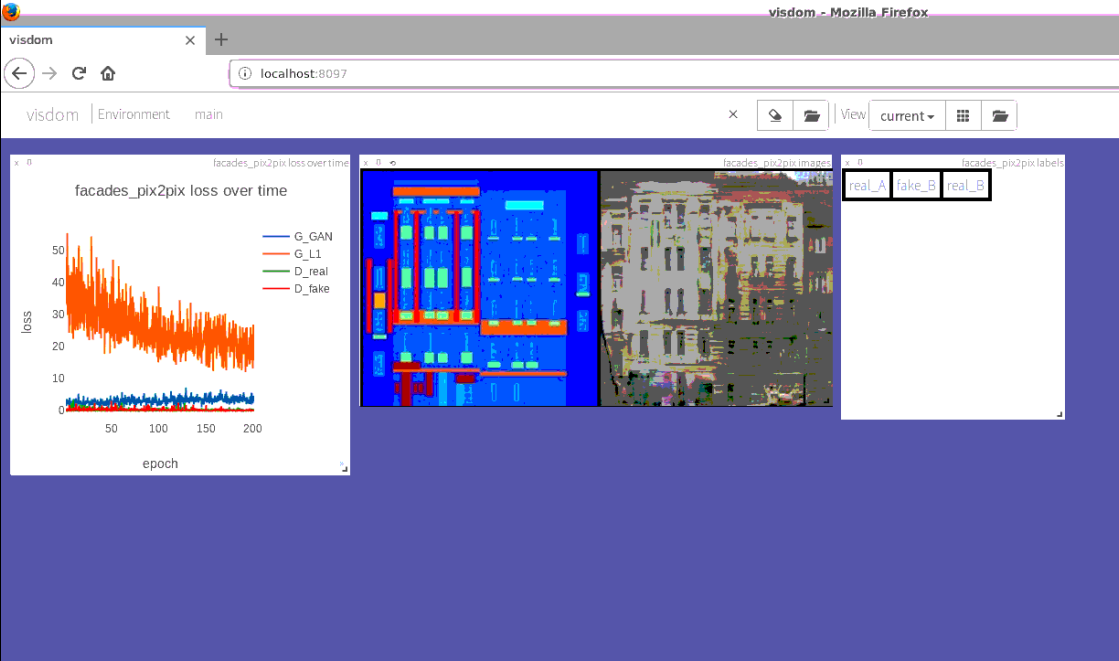The width and height of the screenshot is (1119, 661).
Task: Toggle the G_GAN trace in the legend
Action: click(x=310, y=236)
